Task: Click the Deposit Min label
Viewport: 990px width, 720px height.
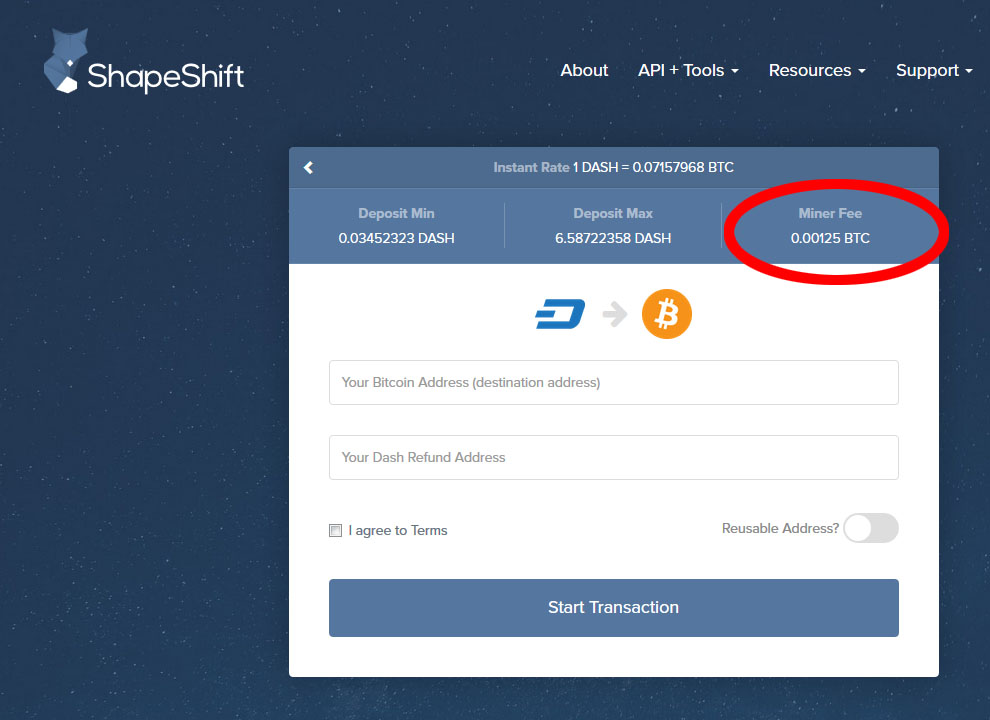Action: [x=397, y=213]
